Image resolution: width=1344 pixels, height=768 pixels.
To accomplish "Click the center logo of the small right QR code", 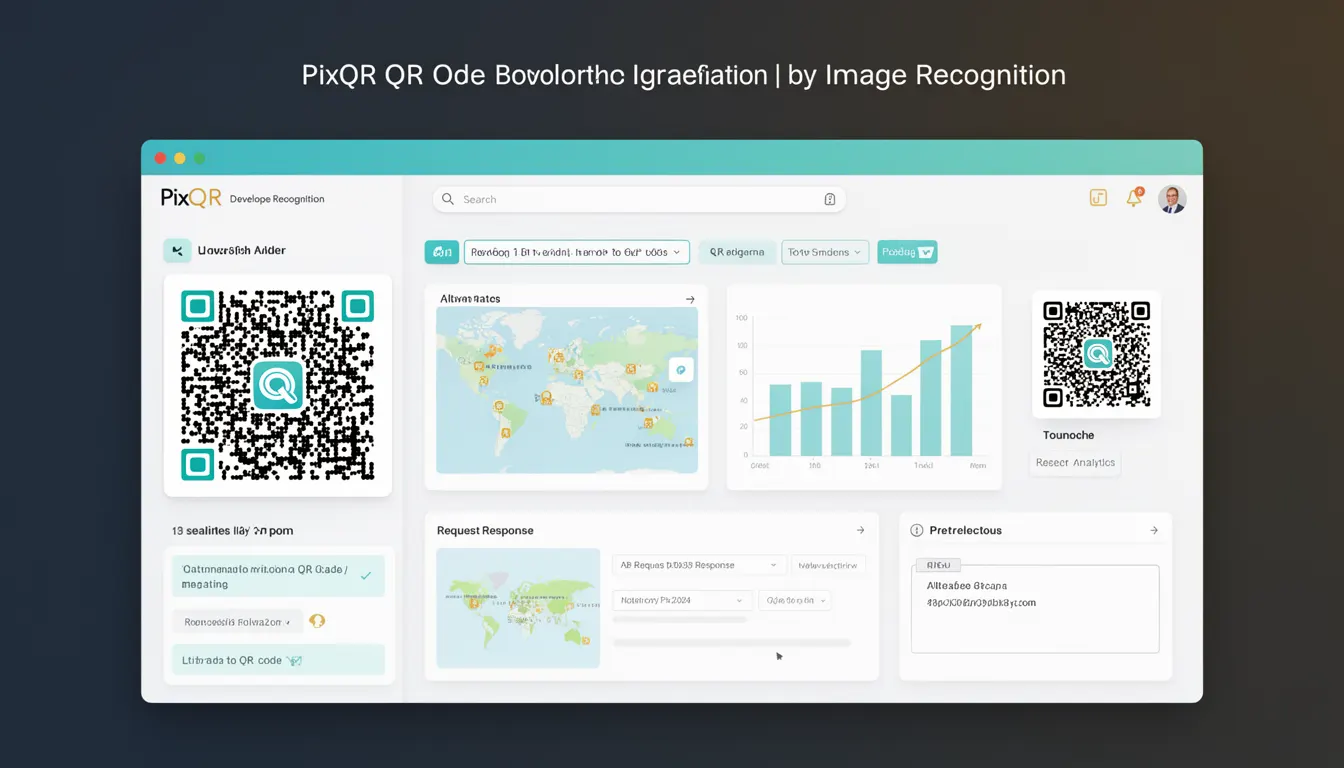I will (1097, 353).
